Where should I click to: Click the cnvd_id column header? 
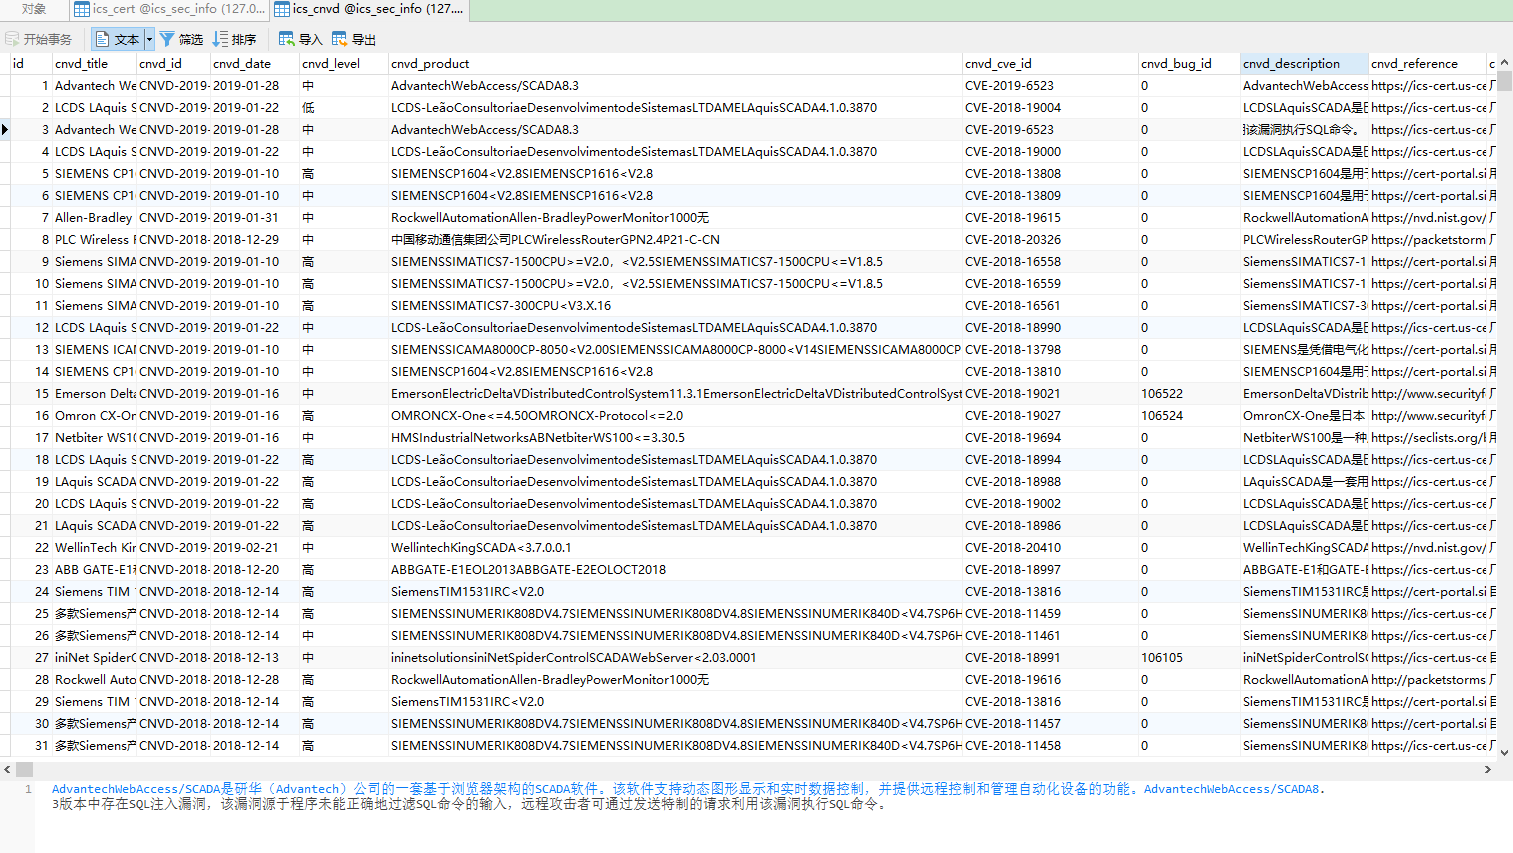pos(173,63)
